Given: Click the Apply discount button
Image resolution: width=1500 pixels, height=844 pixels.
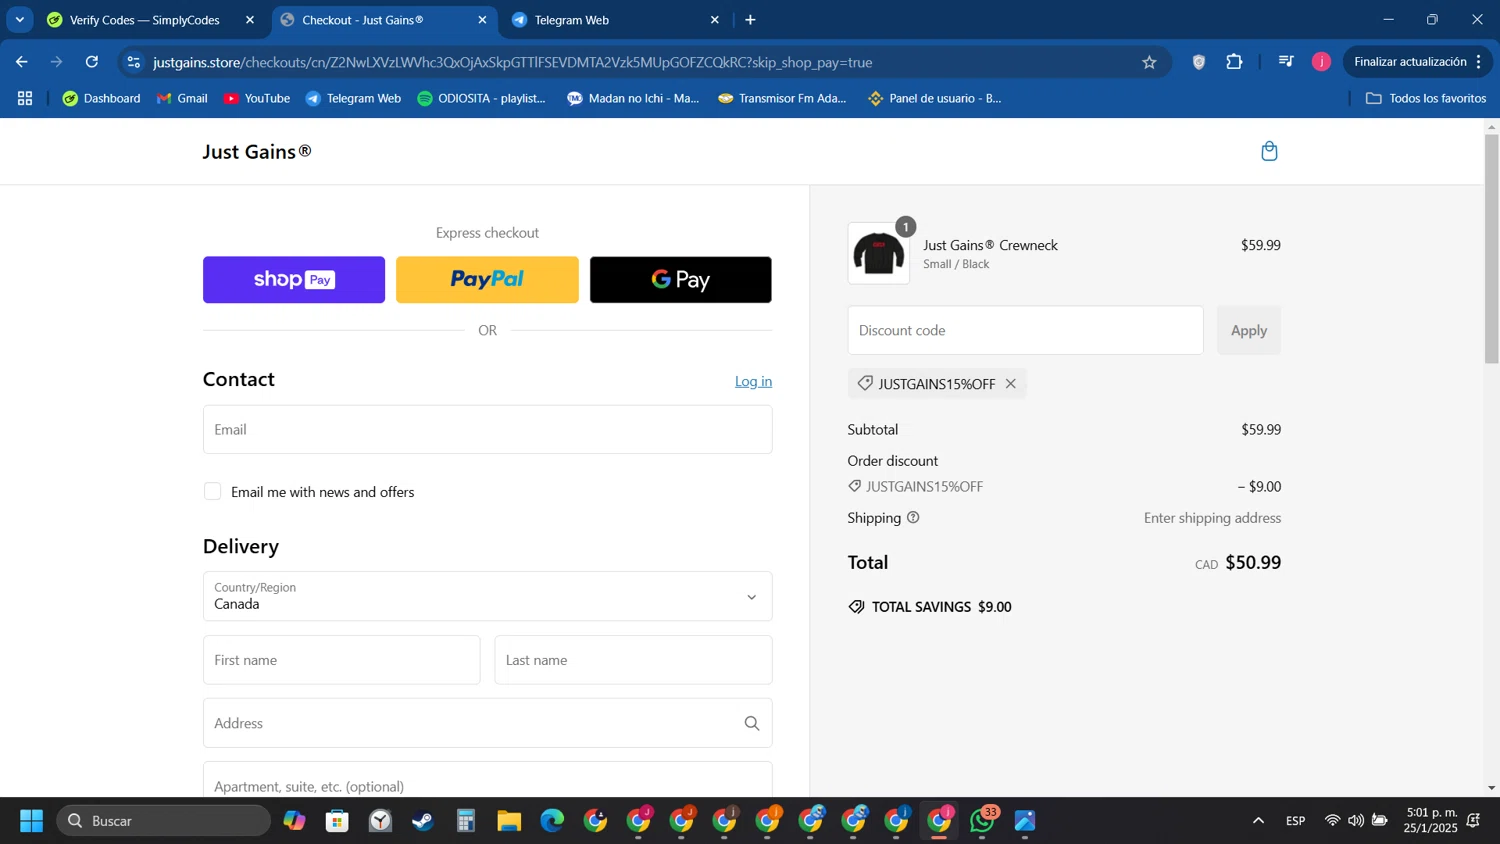Looking at the screenshot, I should 1248,330.
